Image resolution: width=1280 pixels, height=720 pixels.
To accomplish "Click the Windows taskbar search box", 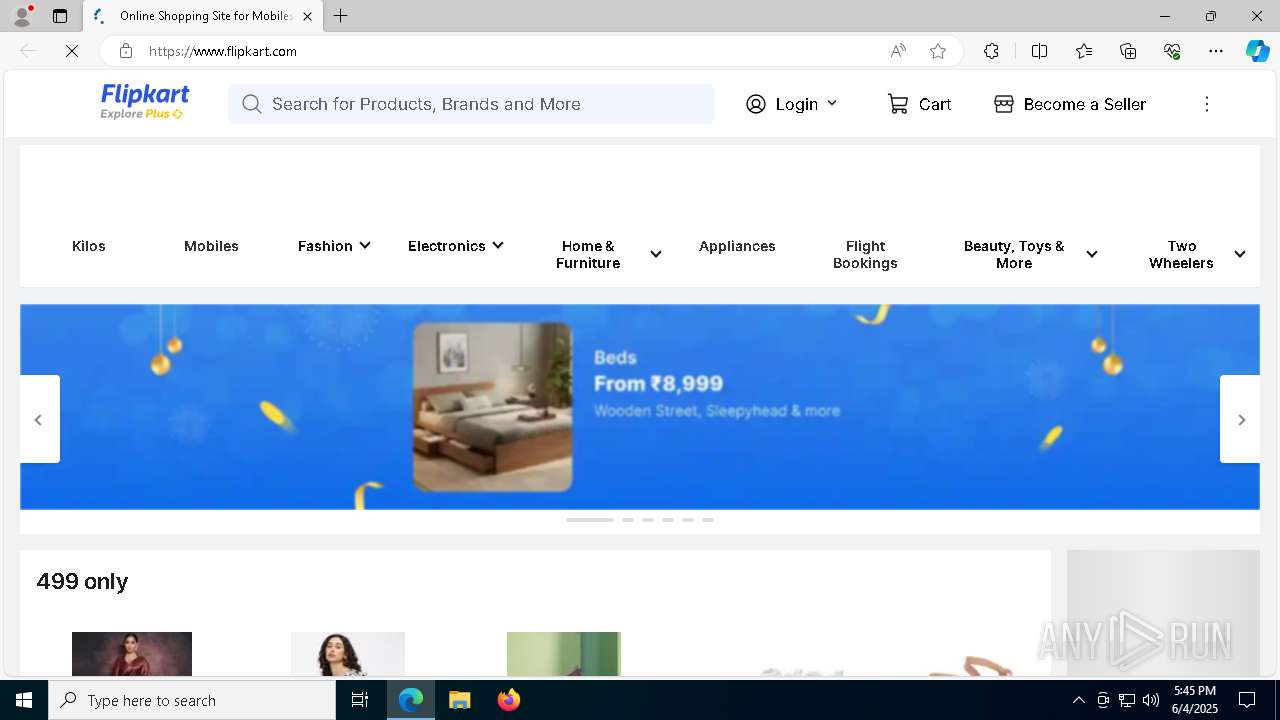I will (x=192, y=700).
